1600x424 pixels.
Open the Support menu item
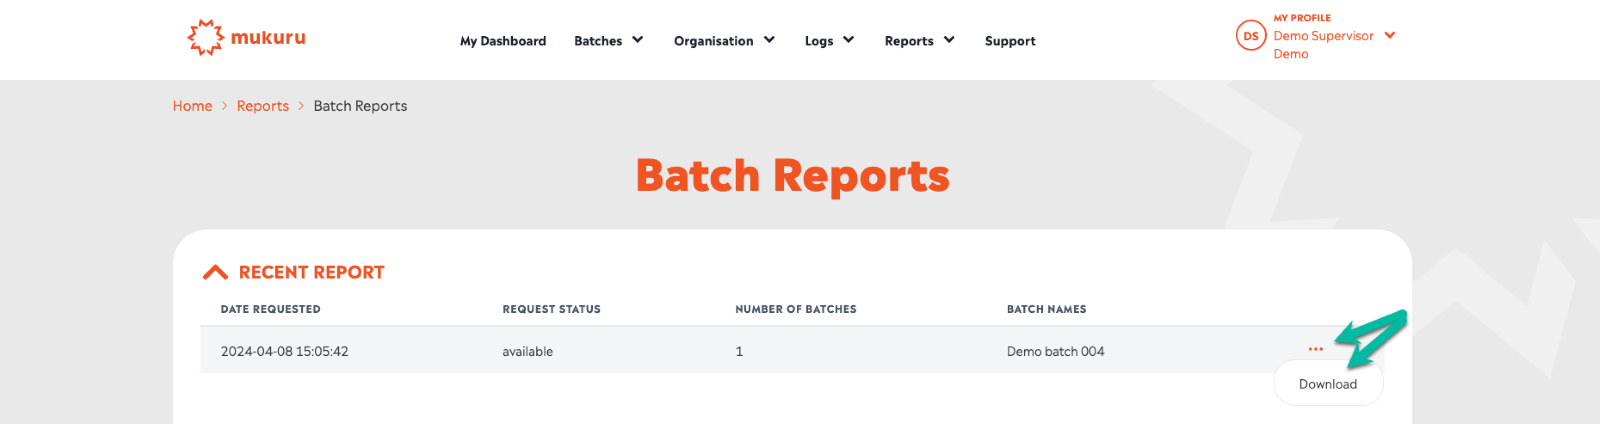pyautogui.click(x=1009, y=41)
